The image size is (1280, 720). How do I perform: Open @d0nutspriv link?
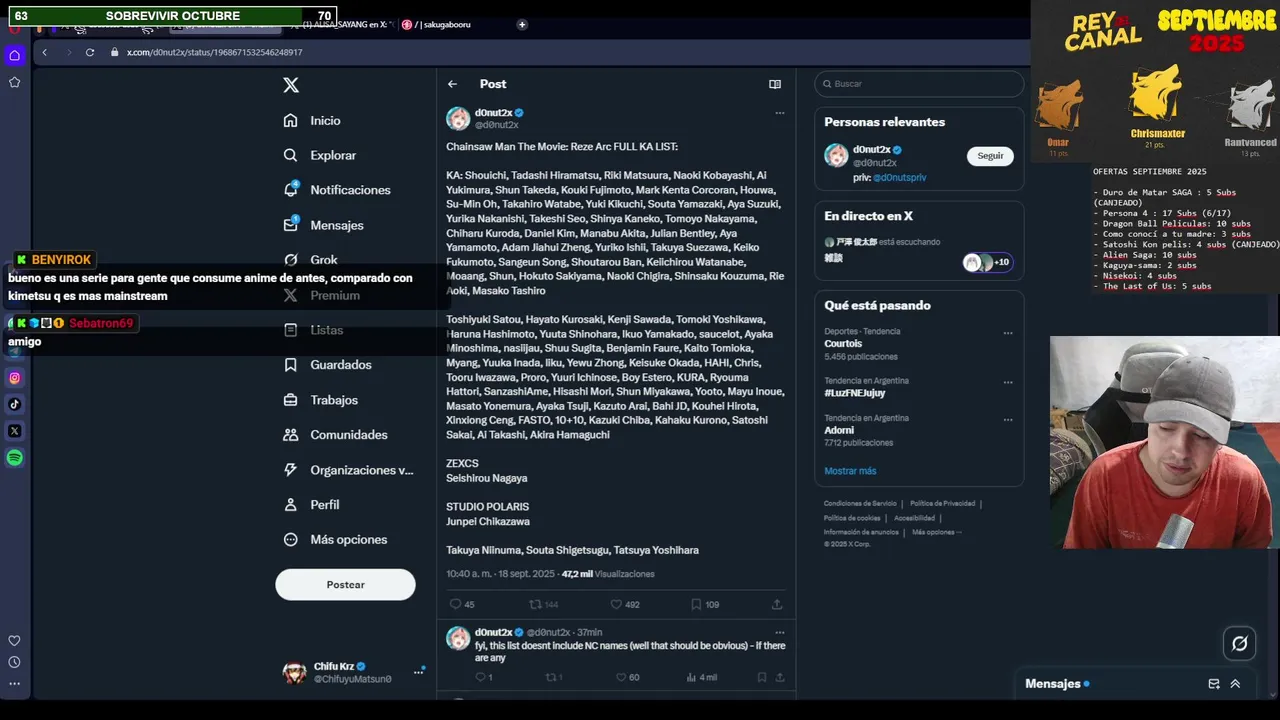click(x=899, y=177)
